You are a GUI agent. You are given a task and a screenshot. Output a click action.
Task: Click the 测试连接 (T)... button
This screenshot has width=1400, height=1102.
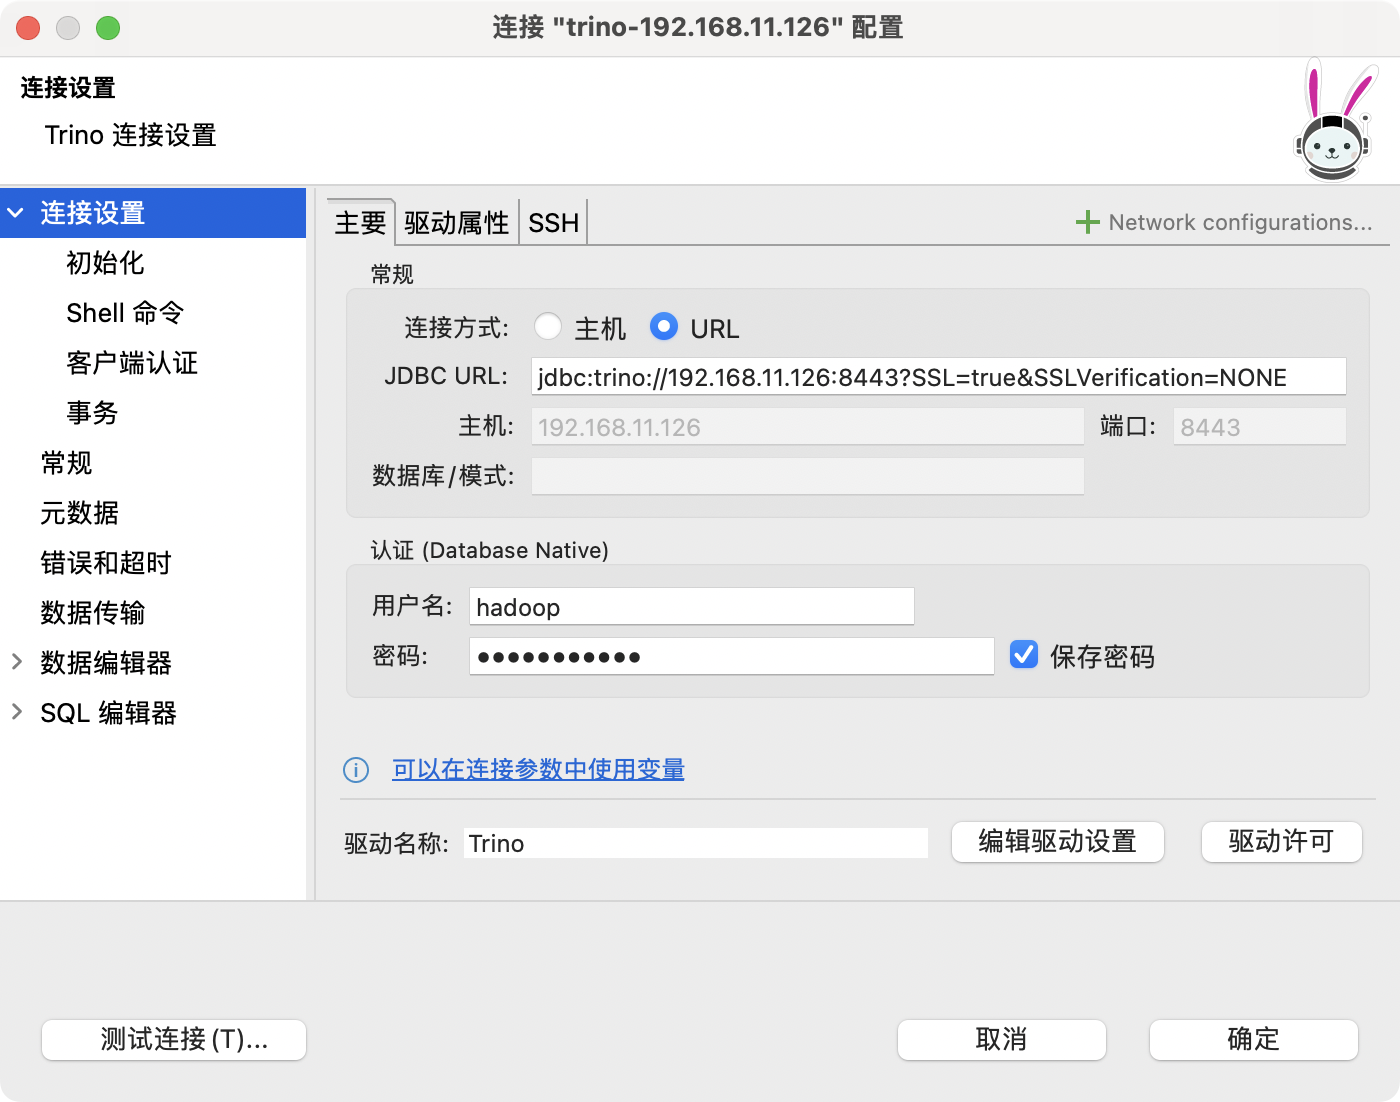click(x=174, y=1040)
